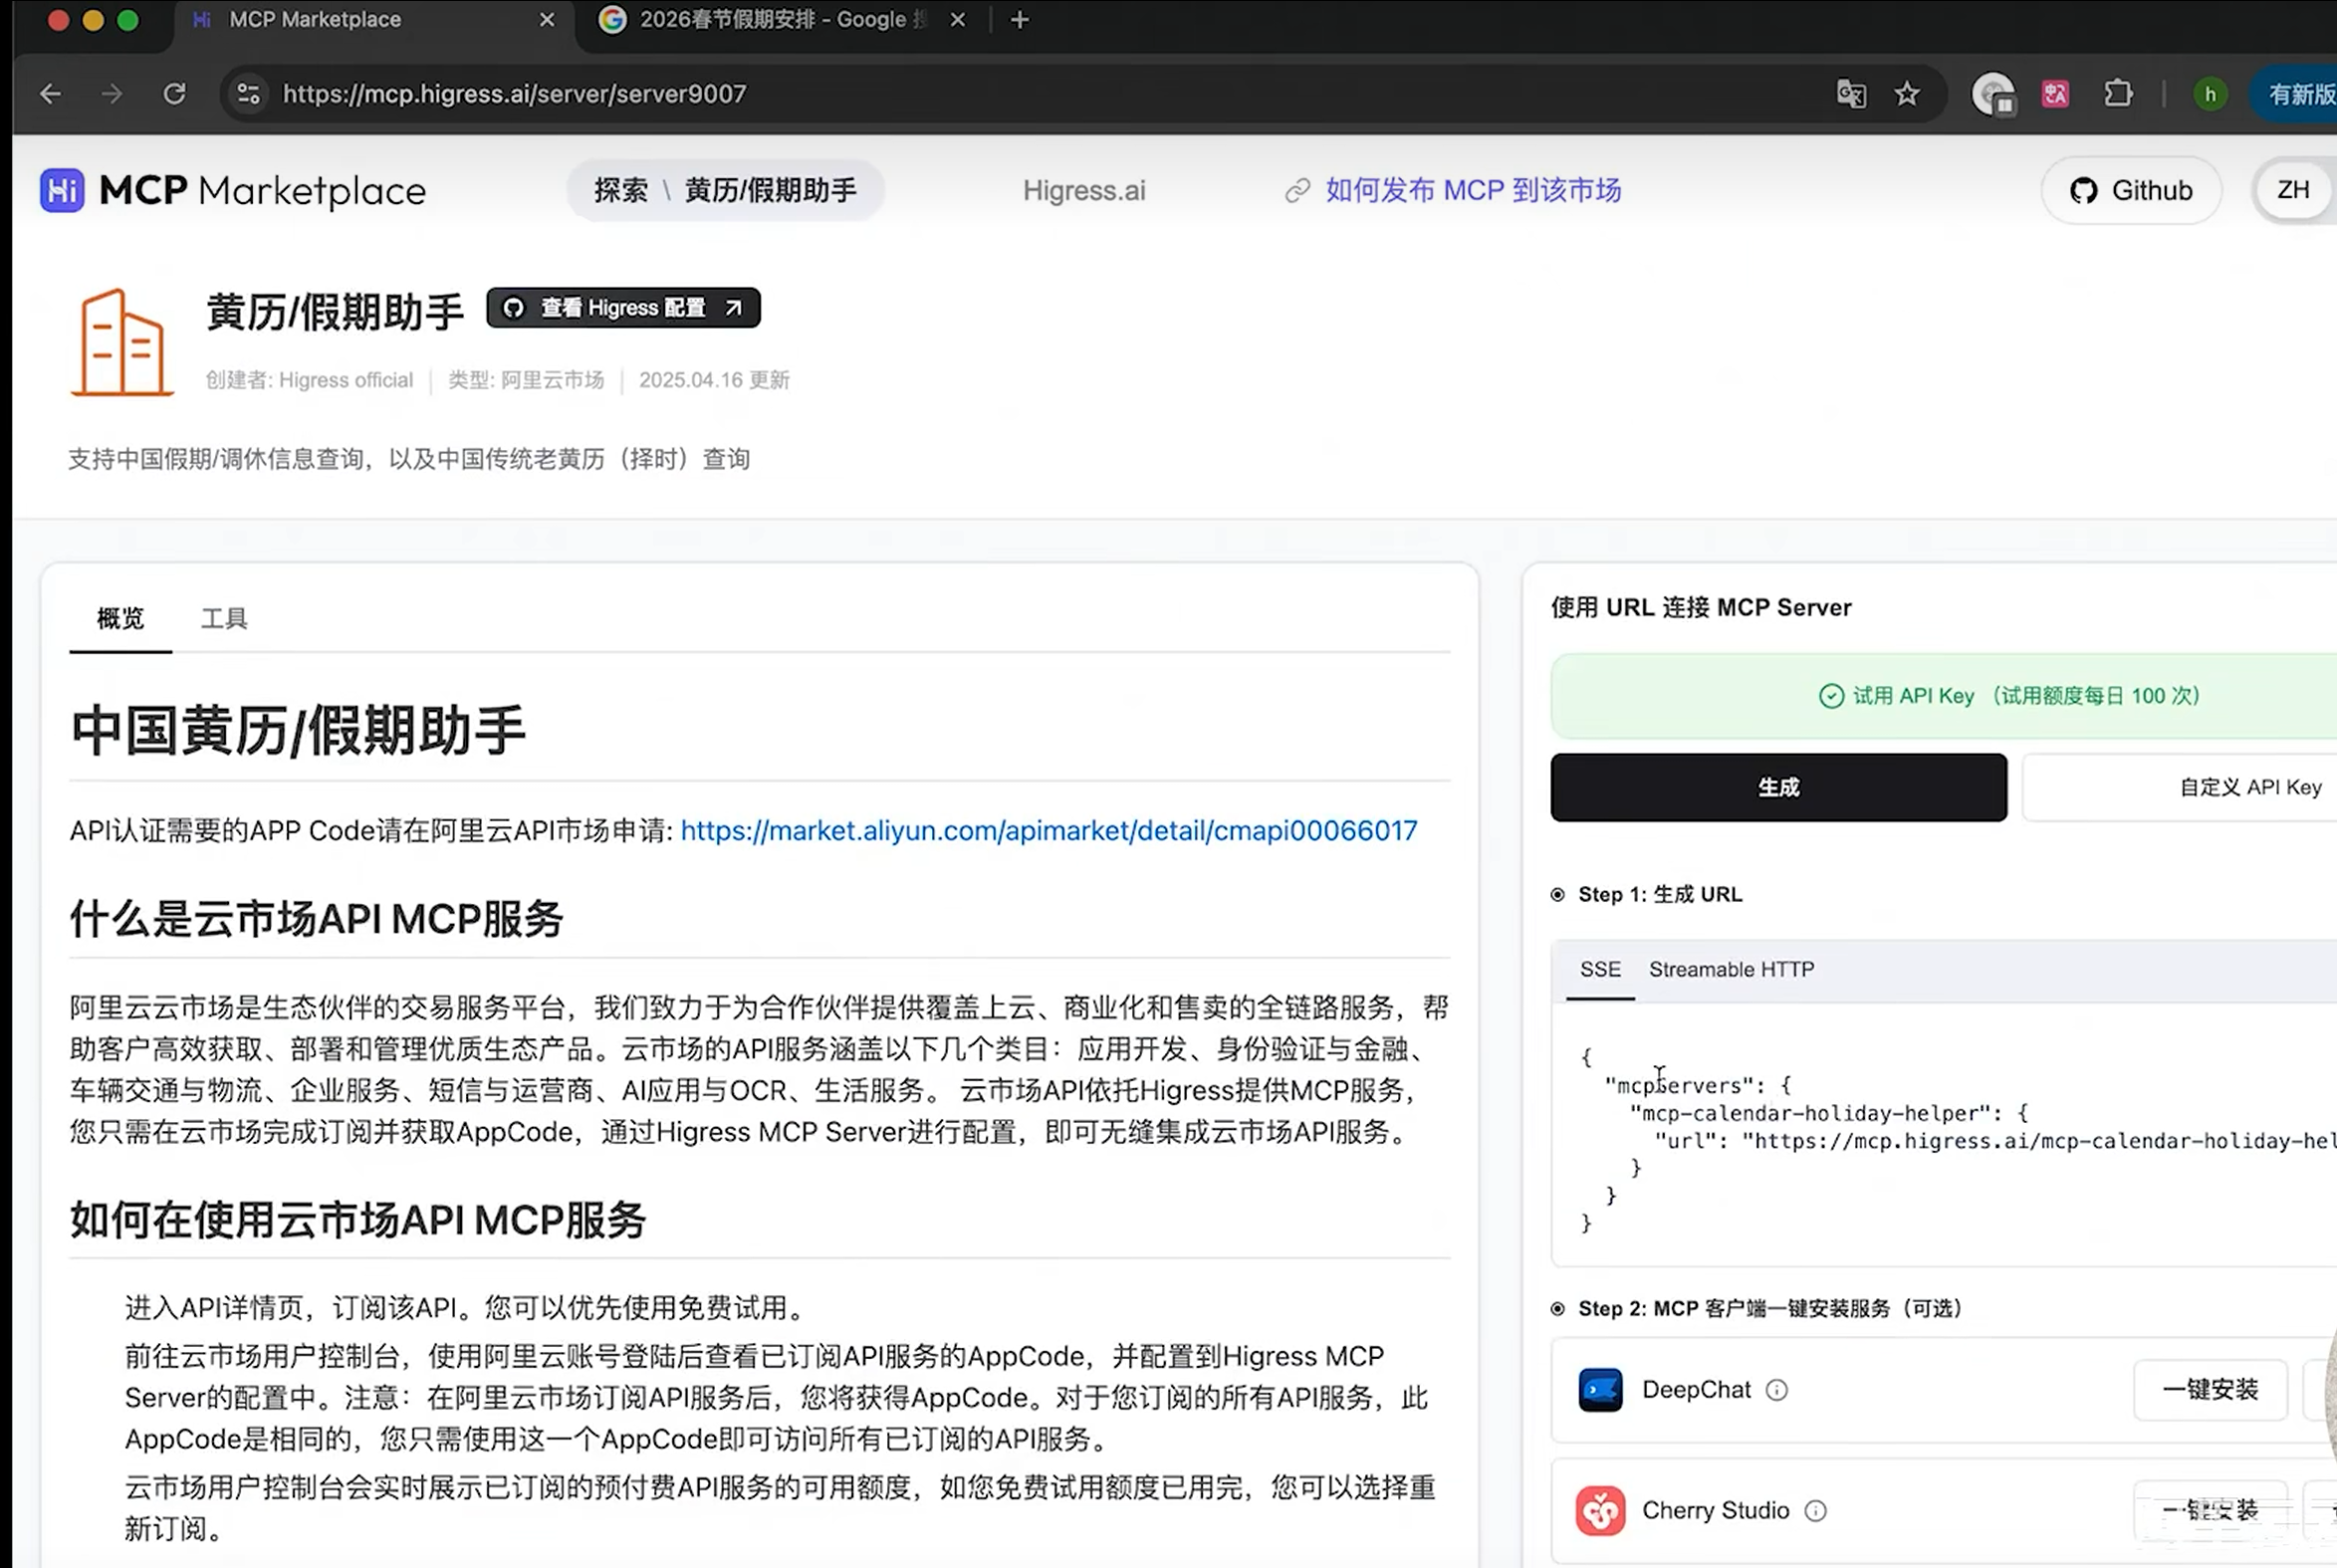Screen dimensions: 2337x1568
Task: Select the SSE tab
Action: click(1600, 969)
